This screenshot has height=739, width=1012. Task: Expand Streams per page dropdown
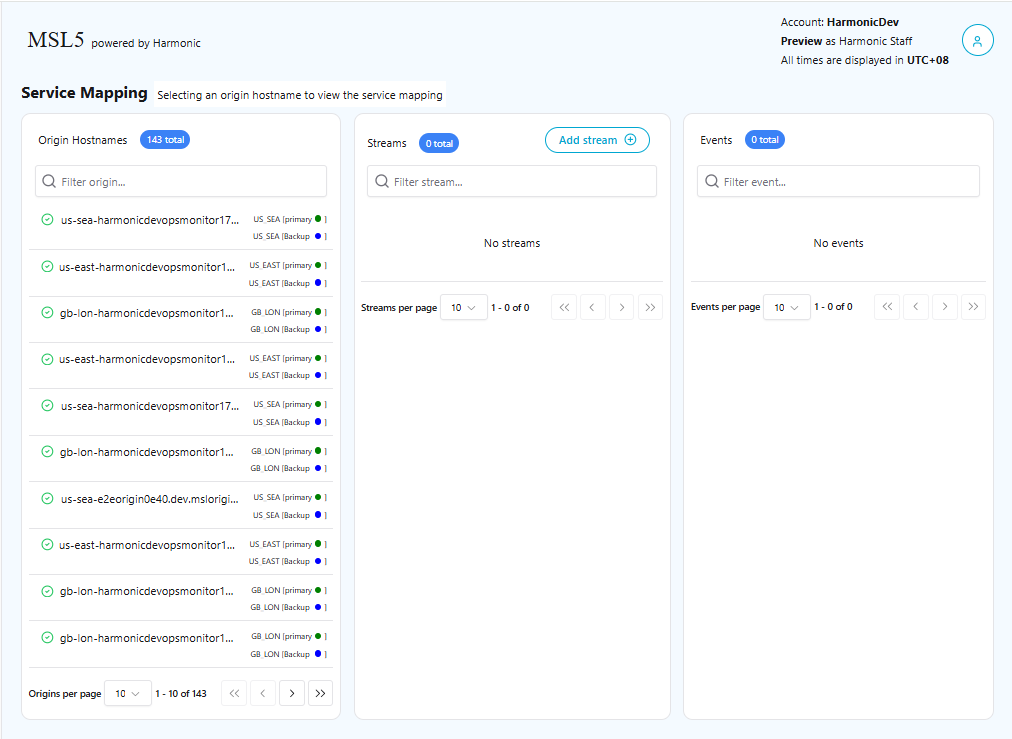coord(463,308)
